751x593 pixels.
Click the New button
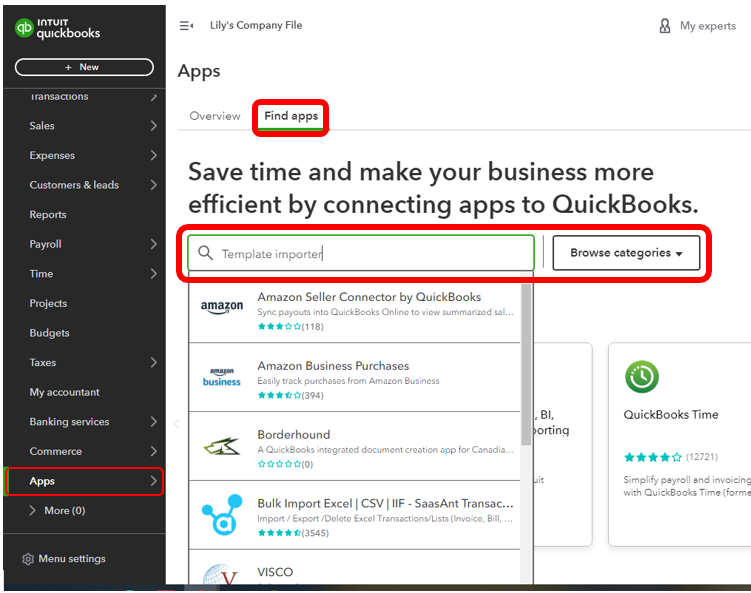pyautogui.click(x=84, y=67)
